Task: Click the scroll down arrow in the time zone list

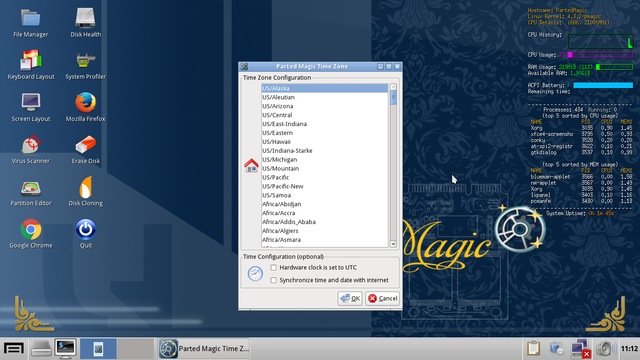Action: 393,244
